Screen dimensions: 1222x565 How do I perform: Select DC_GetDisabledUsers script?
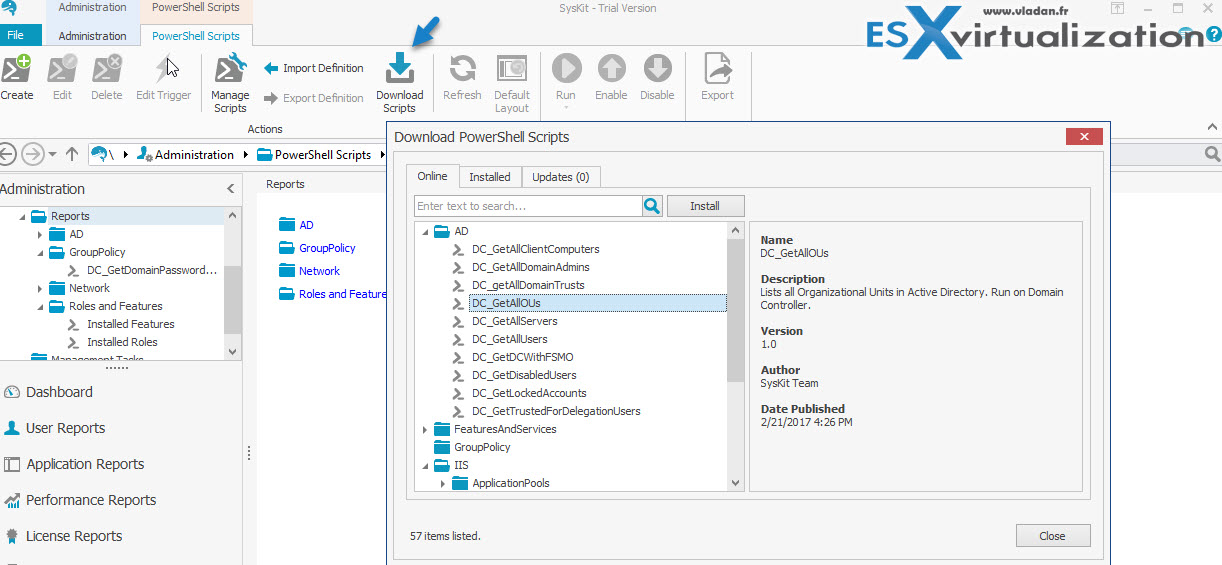tap(524, 375)
